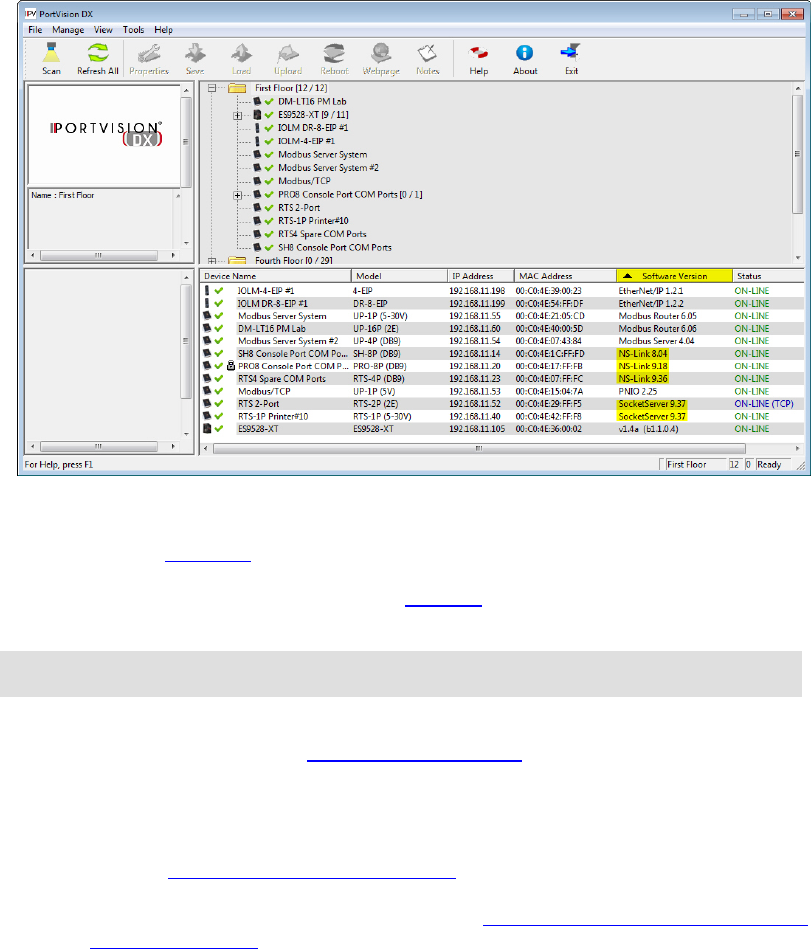Sort by Model column header

(x=399, y=276)
